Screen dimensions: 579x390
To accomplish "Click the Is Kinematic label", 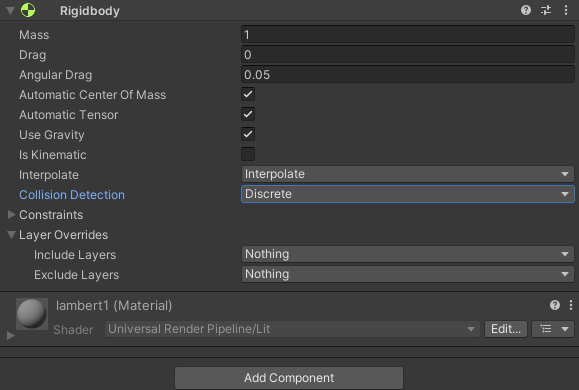I will [x=52, y=155].
